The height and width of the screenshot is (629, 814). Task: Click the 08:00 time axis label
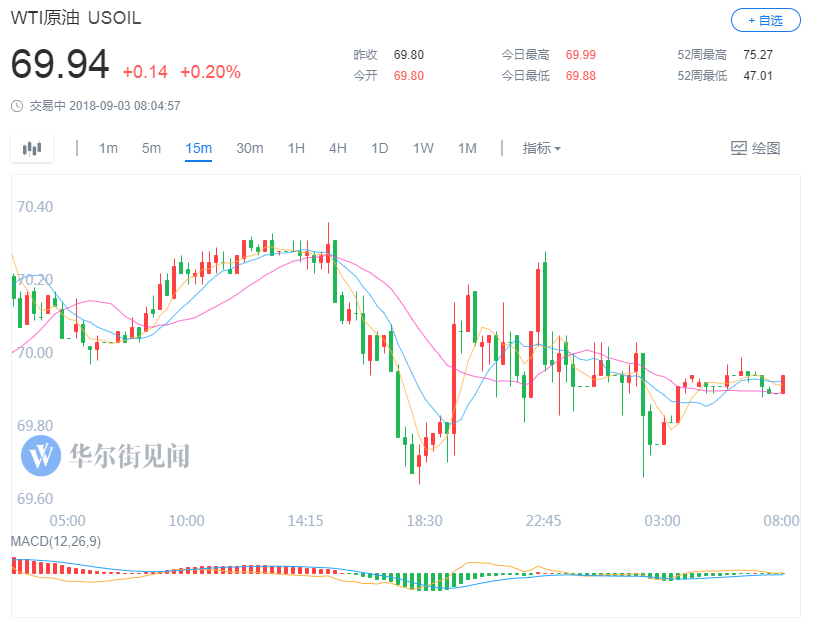pyautogui.click(x=781, y=521)
